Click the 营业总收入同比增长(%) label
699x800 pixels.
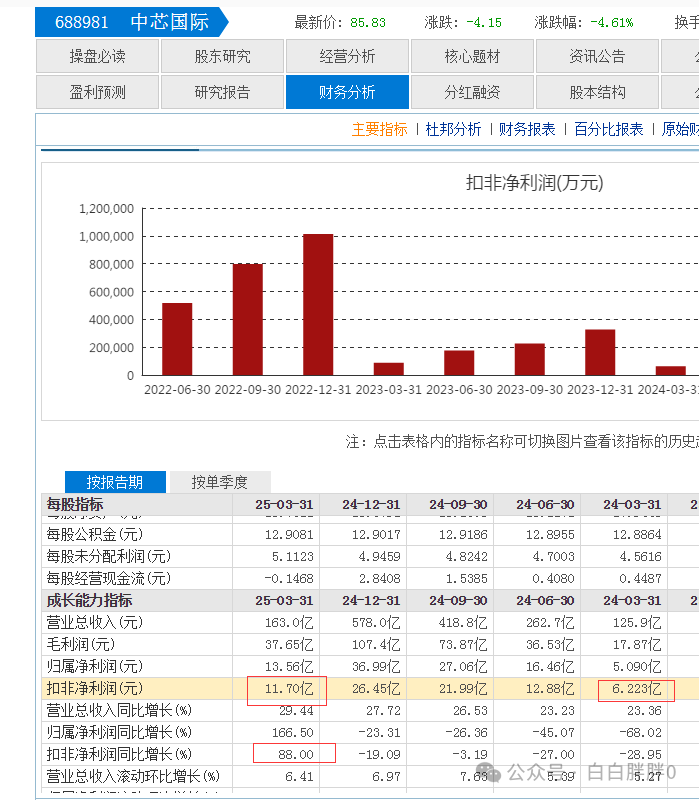[x=119, y=710]
